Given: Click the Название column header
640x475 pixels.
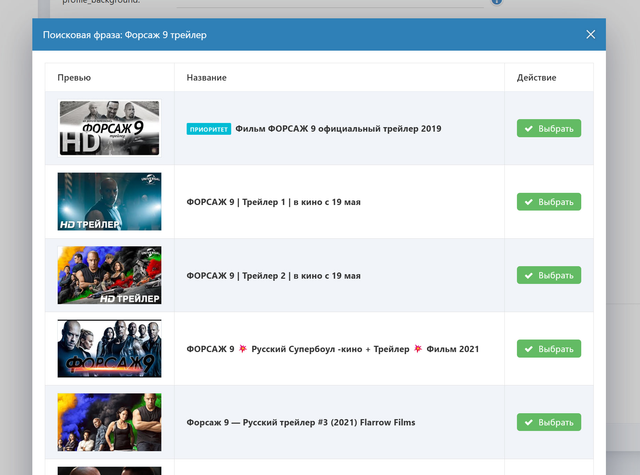Looking at the screenshot, I should pos(207,78).
